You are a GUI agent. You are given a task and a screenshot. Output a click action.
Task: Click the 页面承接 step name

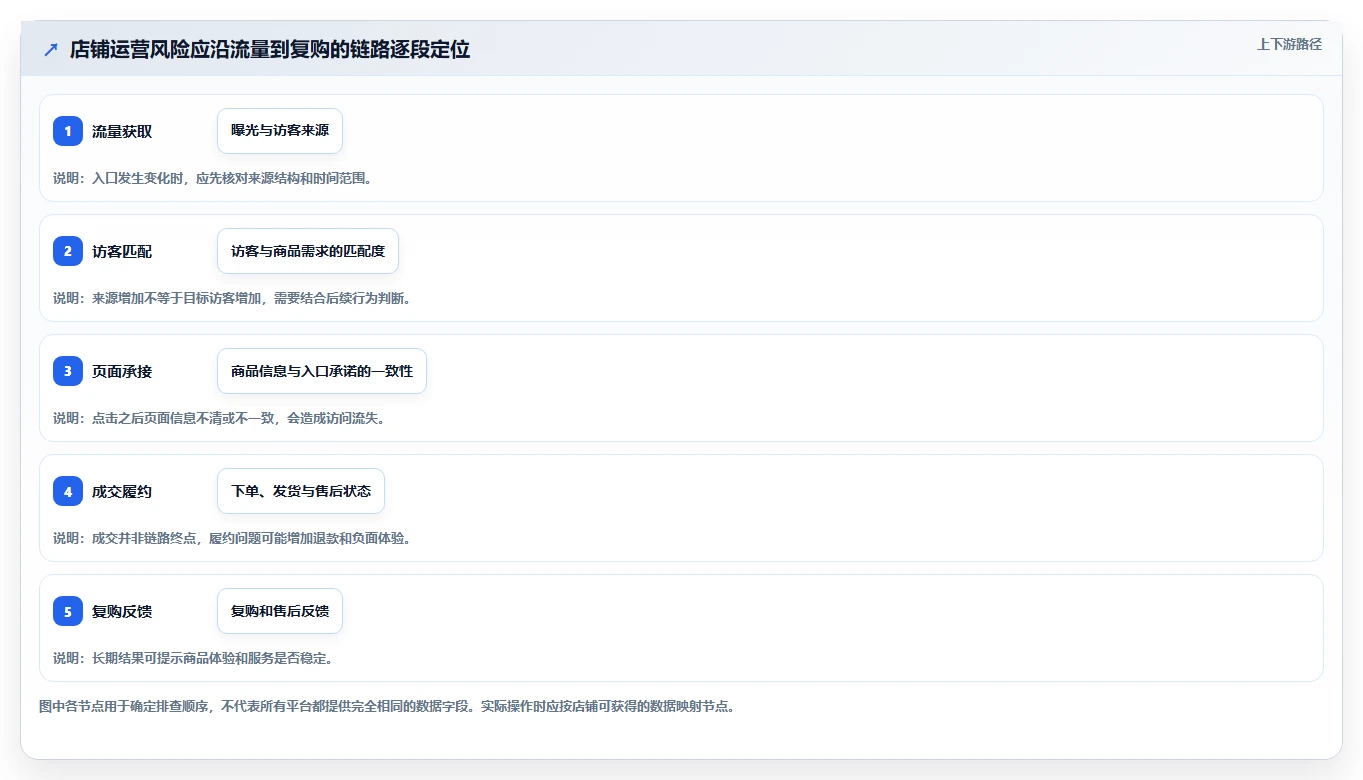pyautogui.click(x=122, y=371)
